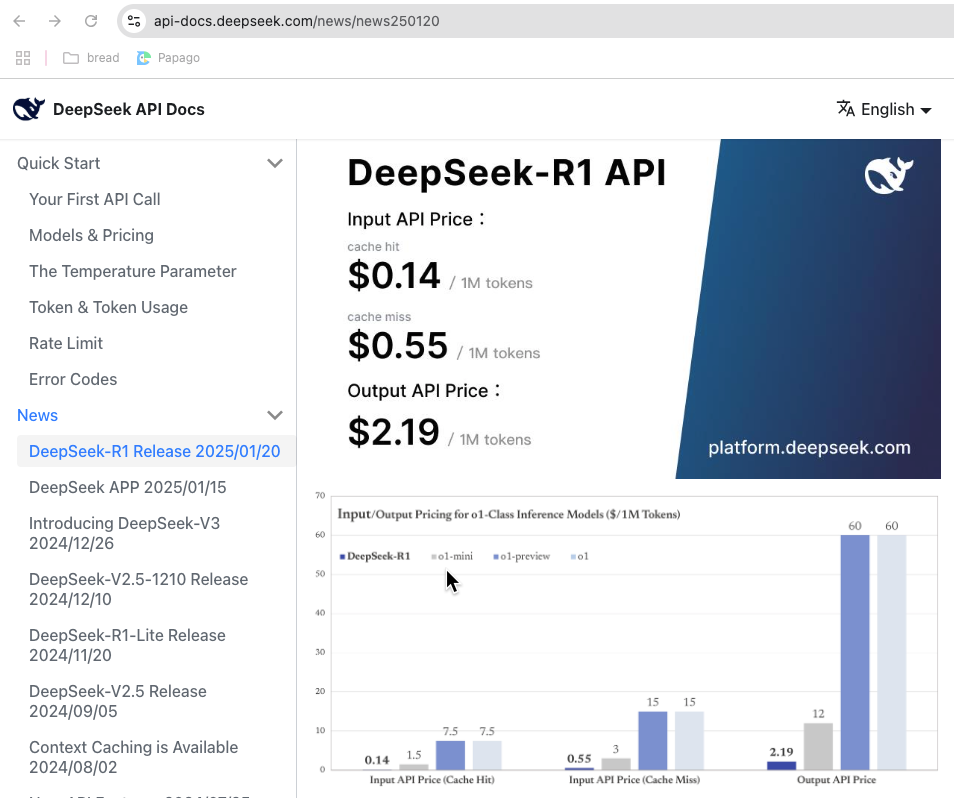This screenshot has width=954, height=798.
Task: Click the Output API Price axis label
Action: [x=837, y=780]
